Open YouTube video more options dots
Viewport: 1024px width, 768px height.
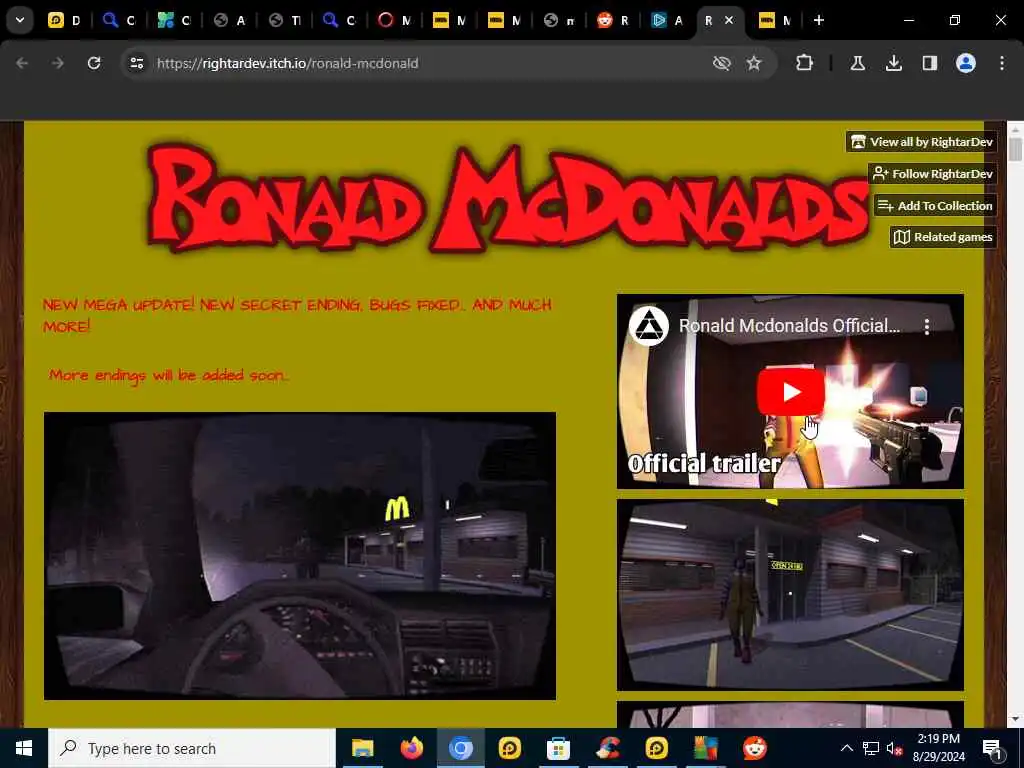[927, 327]
